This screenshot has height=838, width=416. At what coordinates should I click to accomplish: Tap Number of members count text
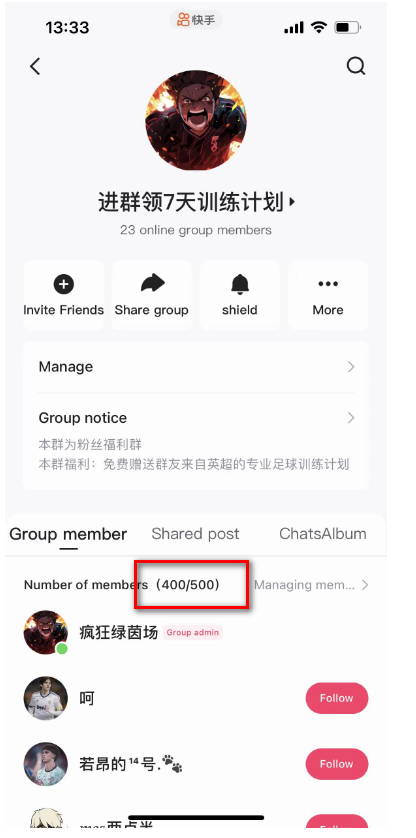(122, 585)
